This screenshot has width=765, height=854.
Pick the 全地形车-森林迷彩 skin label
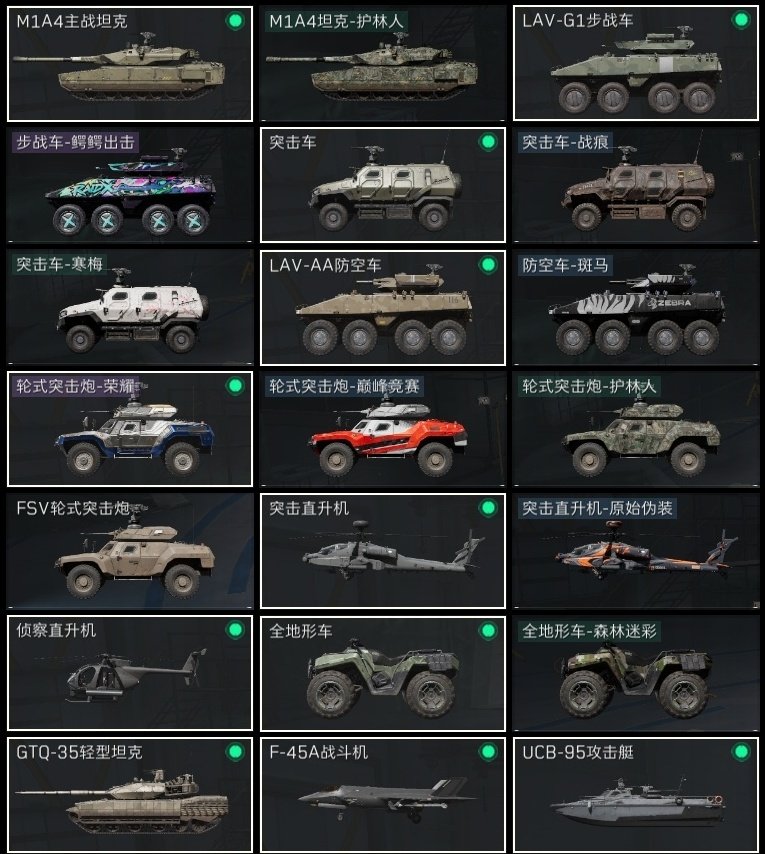pos(589,631)
